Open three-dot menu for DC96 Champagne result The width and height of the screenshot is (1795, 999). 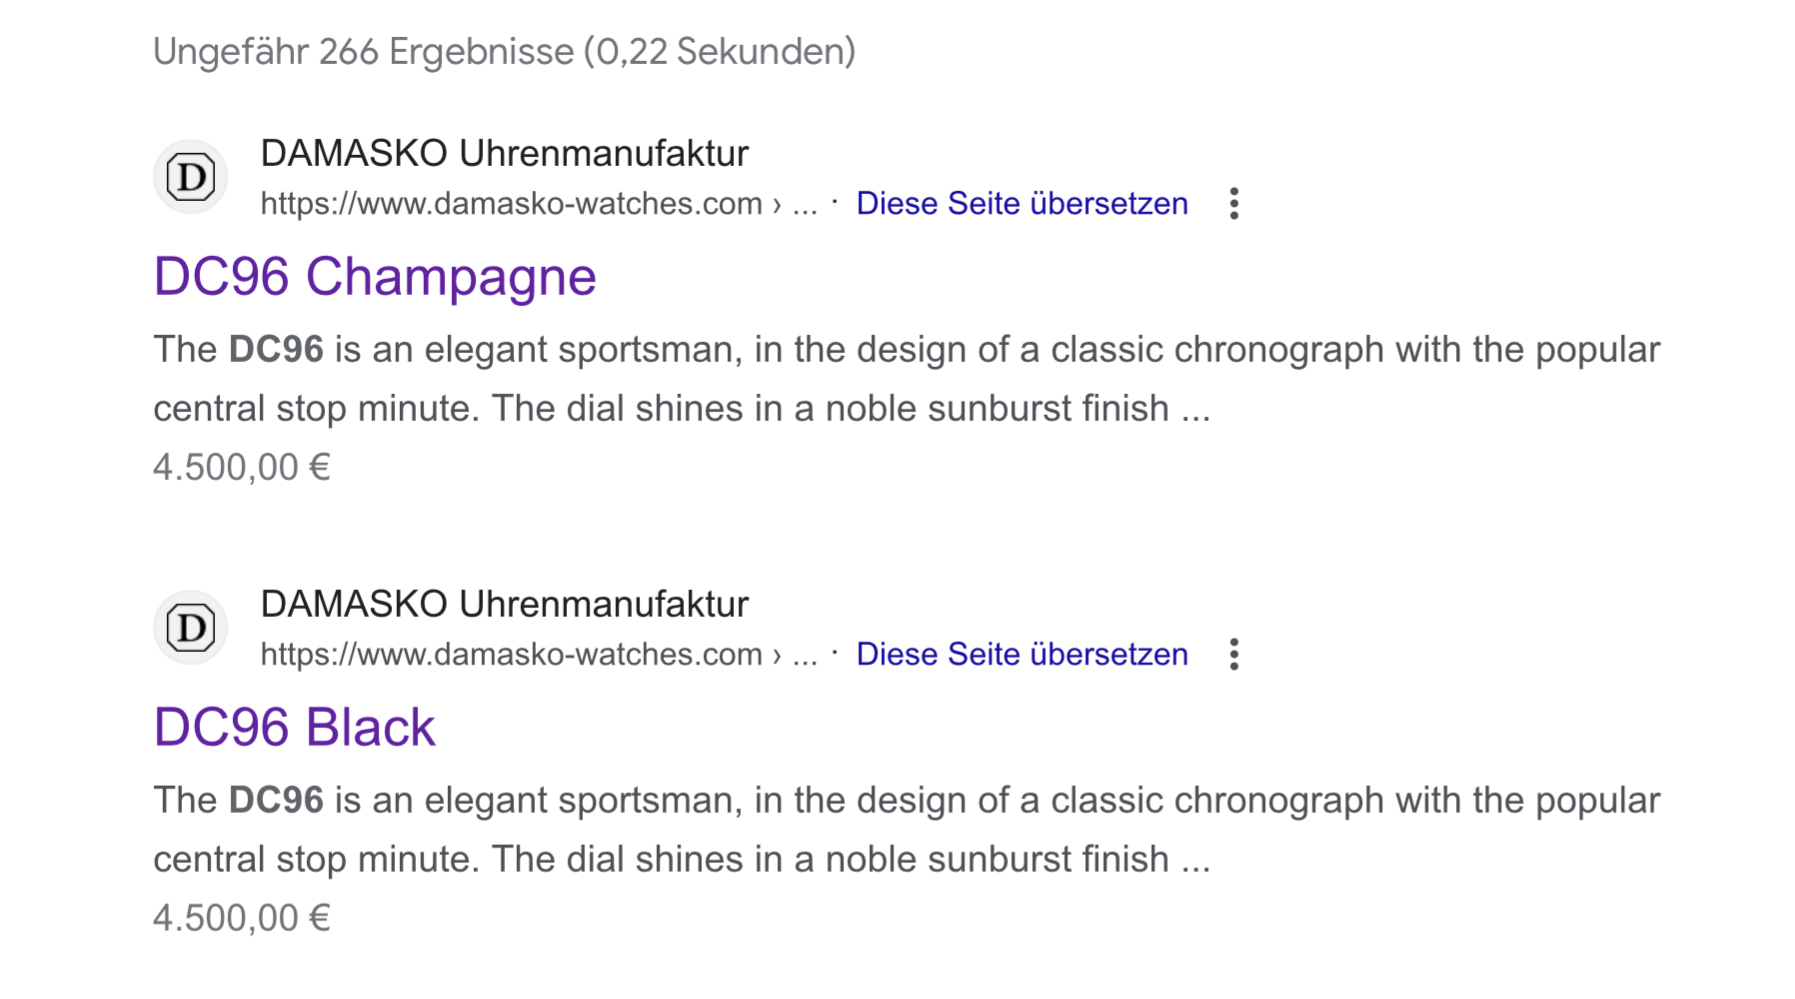point(1234,204)
